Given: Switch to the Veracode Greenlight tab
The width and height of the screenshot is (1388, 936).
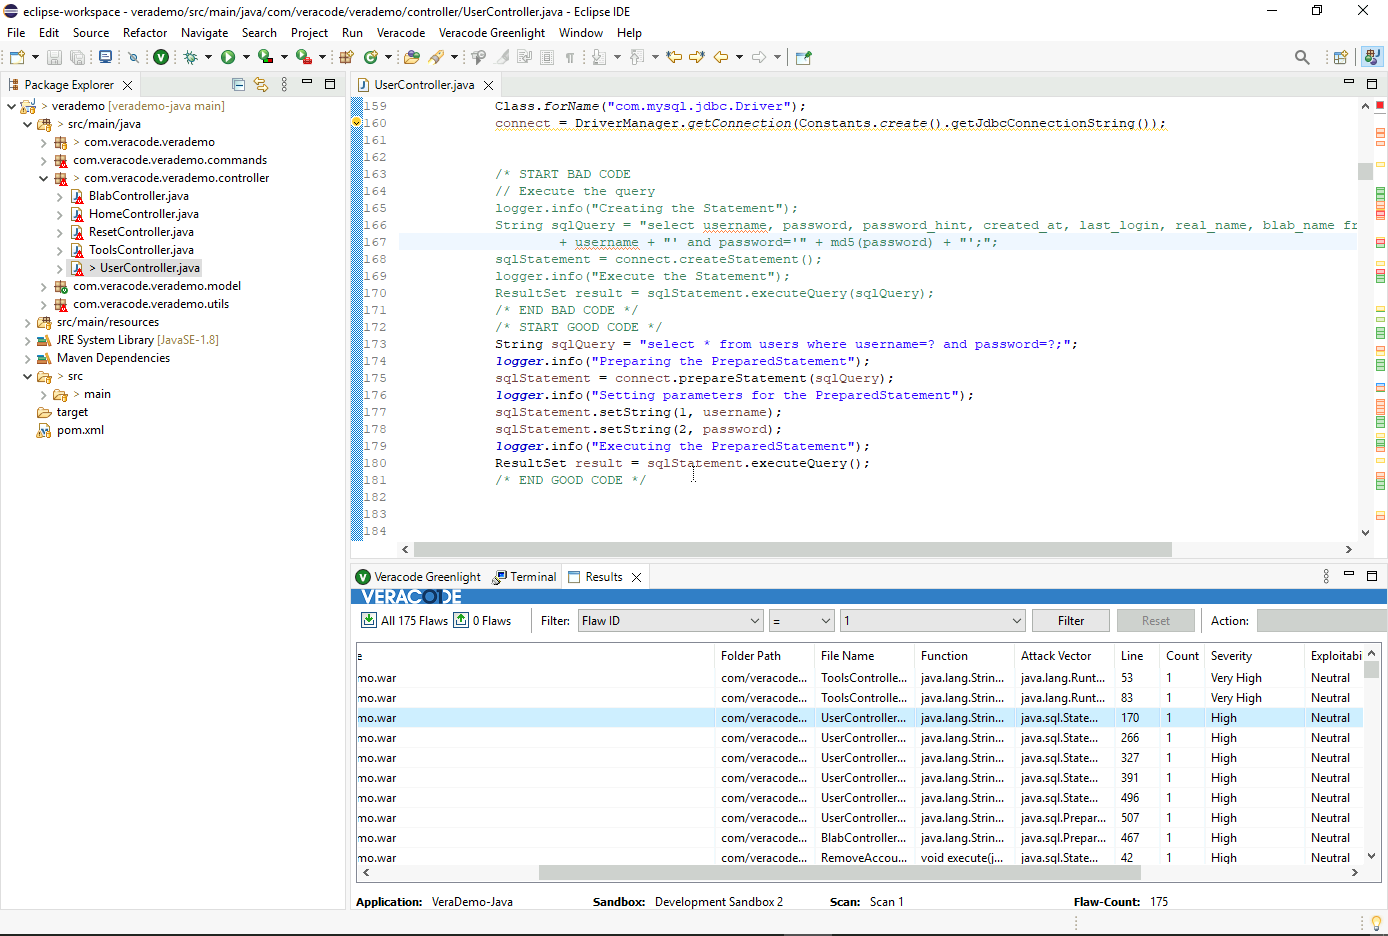Looking at the screenshot, I should coord(418,577).
